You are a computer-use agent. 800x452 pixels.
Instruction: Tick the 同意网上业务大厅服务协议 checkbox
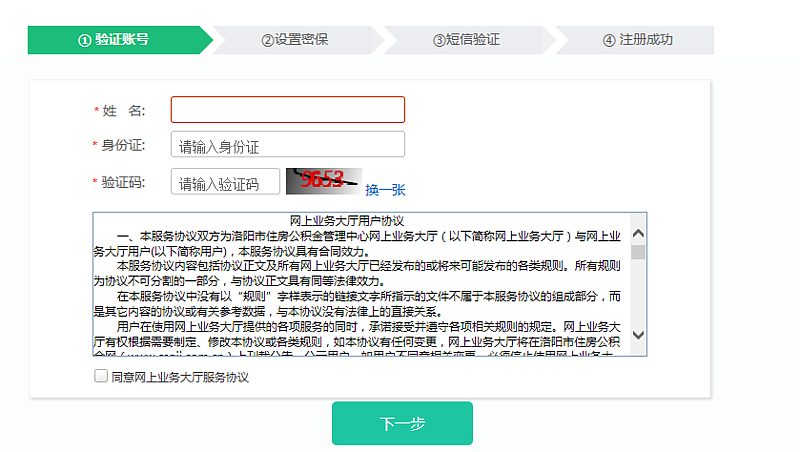100,376
